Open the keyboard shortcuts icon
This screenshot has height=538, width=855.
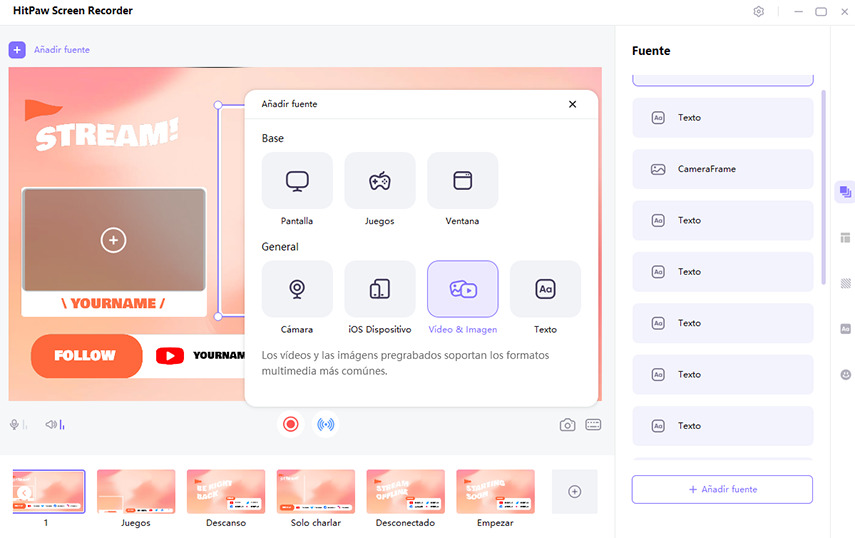593,425
